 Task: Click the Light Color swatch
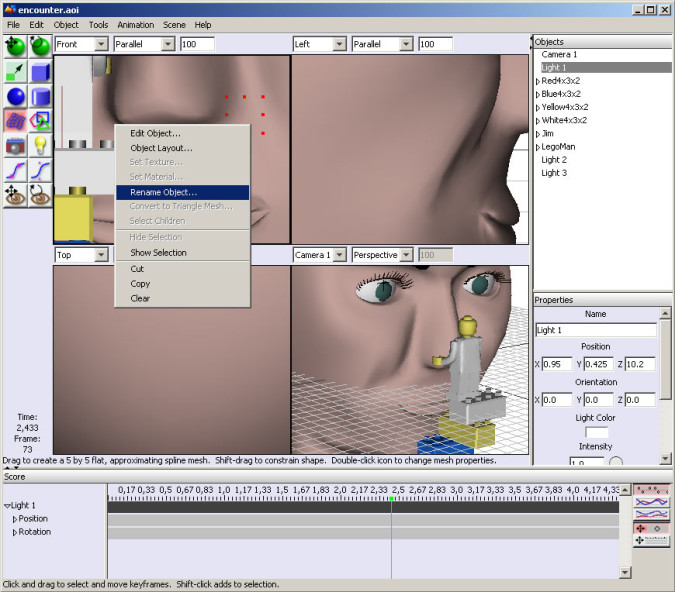coord(596,432)
